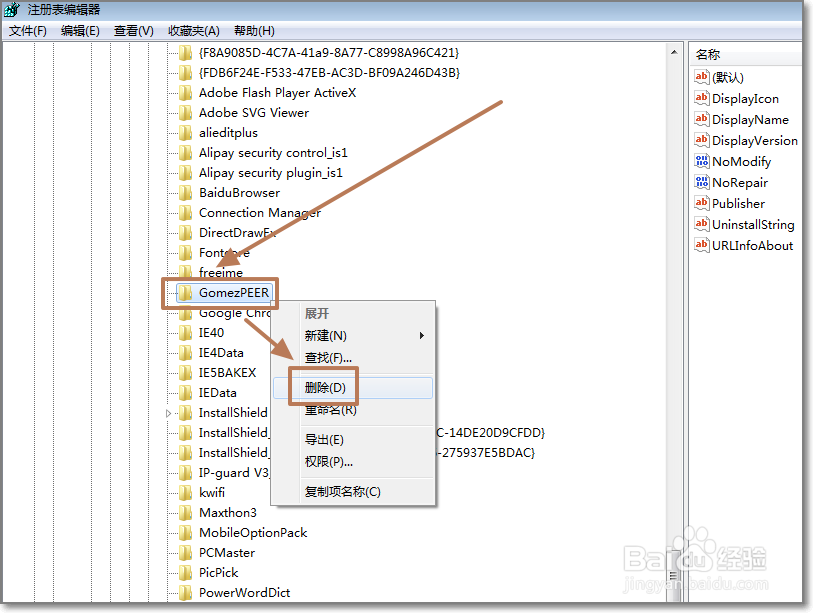Choose 导出(E) in the context menu
Image resolution: width=813 pixels, height=613 pixels.
pos(353,440)
